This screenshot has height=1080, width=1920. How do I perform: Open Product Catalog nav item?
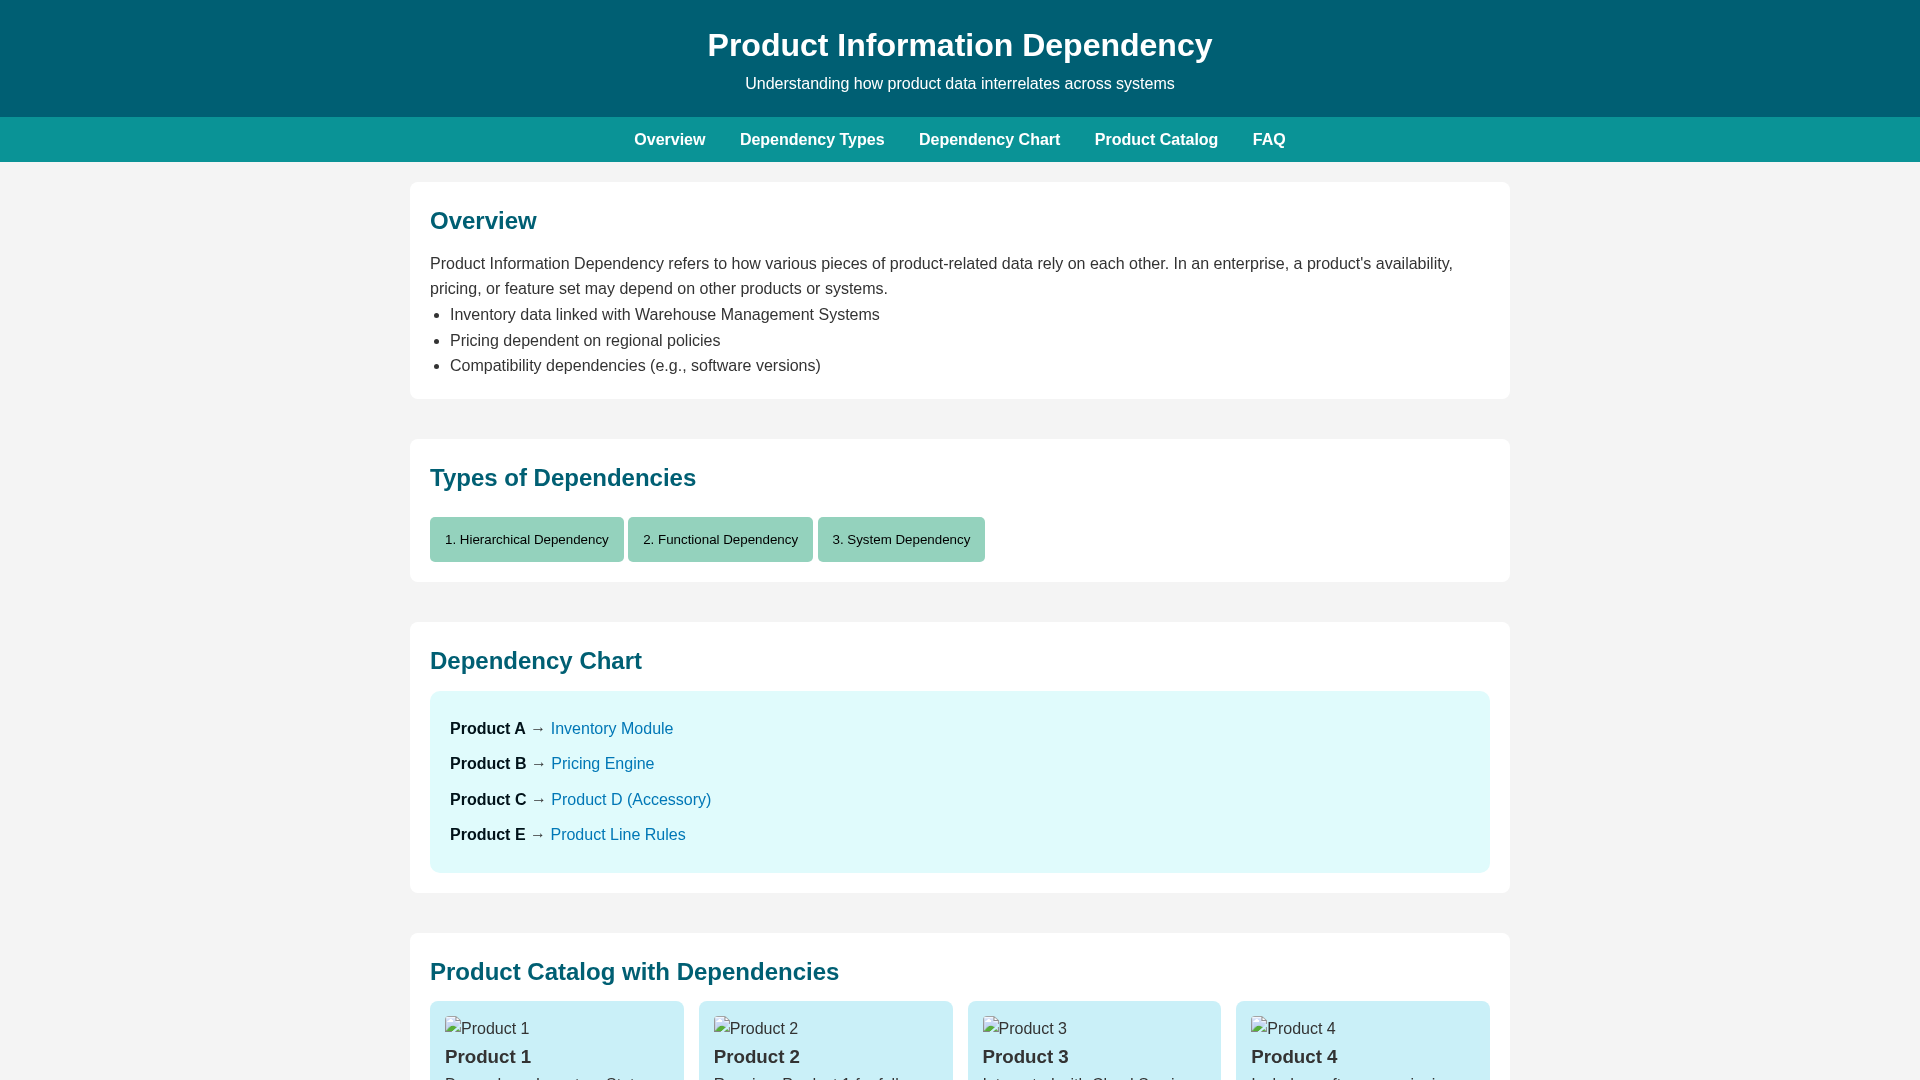click(1156, 140)
